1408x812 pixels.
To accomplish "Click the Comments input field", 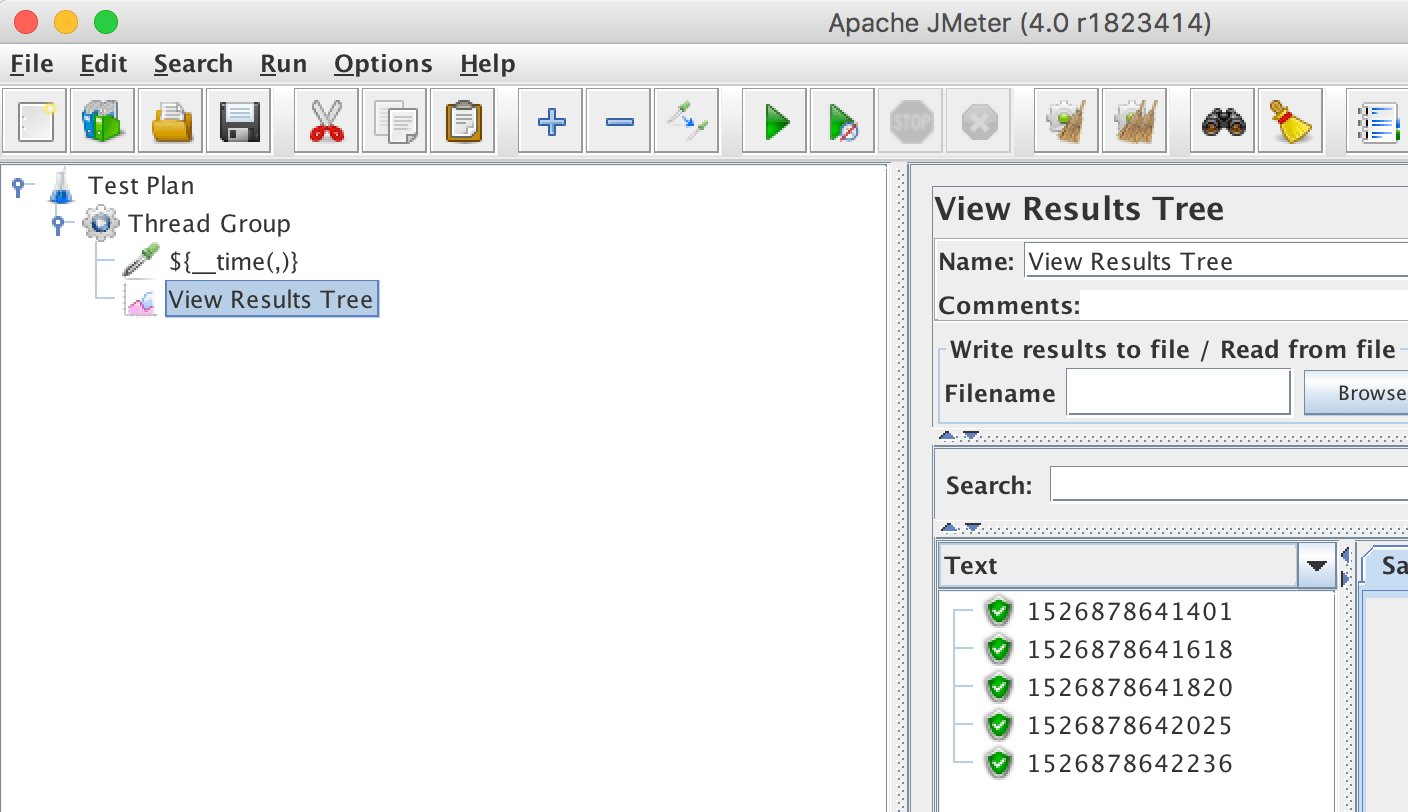I will (x=1245, y=305).
